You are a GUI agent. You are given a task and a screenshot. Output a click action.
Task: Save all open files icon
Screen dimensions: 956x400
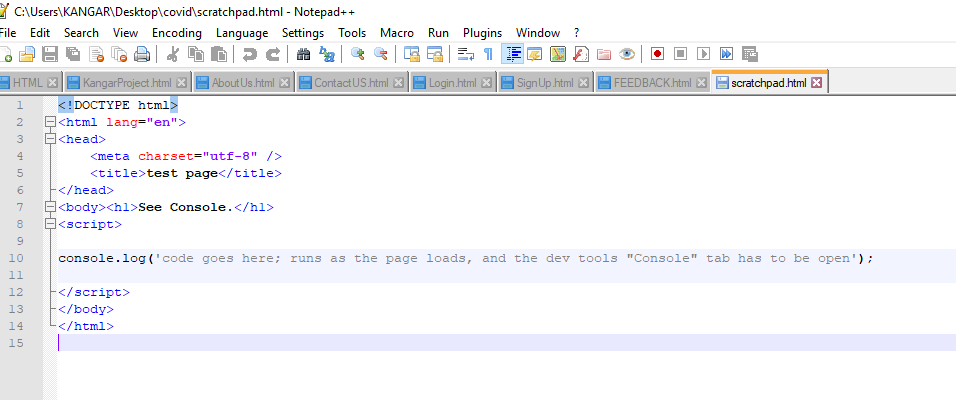coord(73,54)
